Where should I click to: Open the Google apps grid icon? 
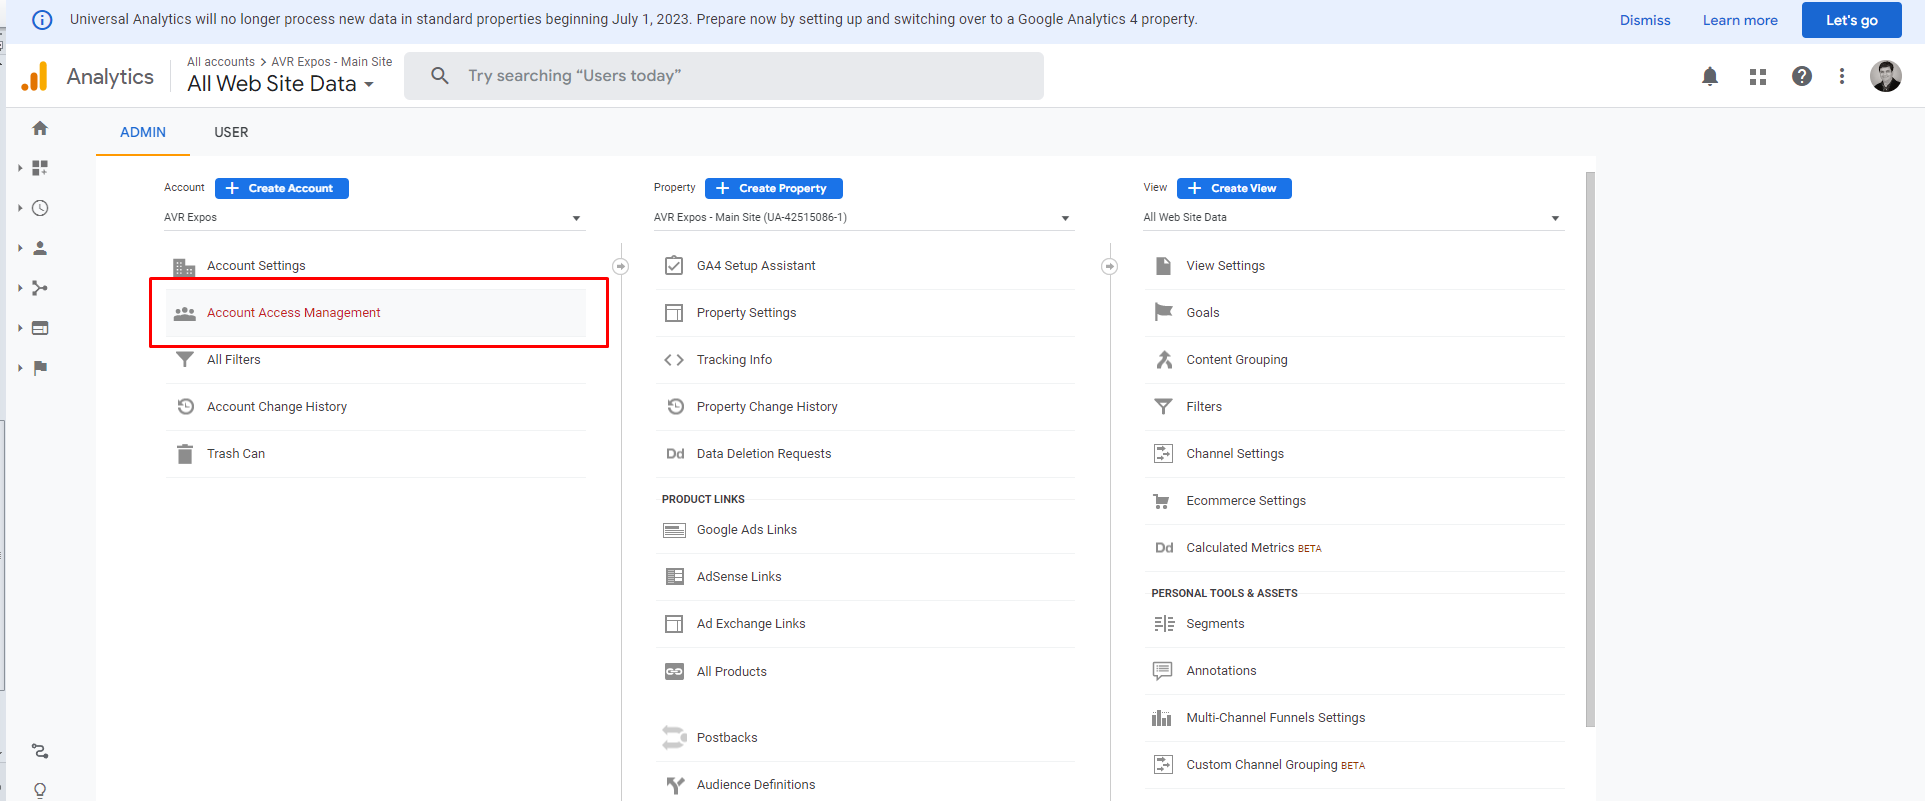(1758, 76)
